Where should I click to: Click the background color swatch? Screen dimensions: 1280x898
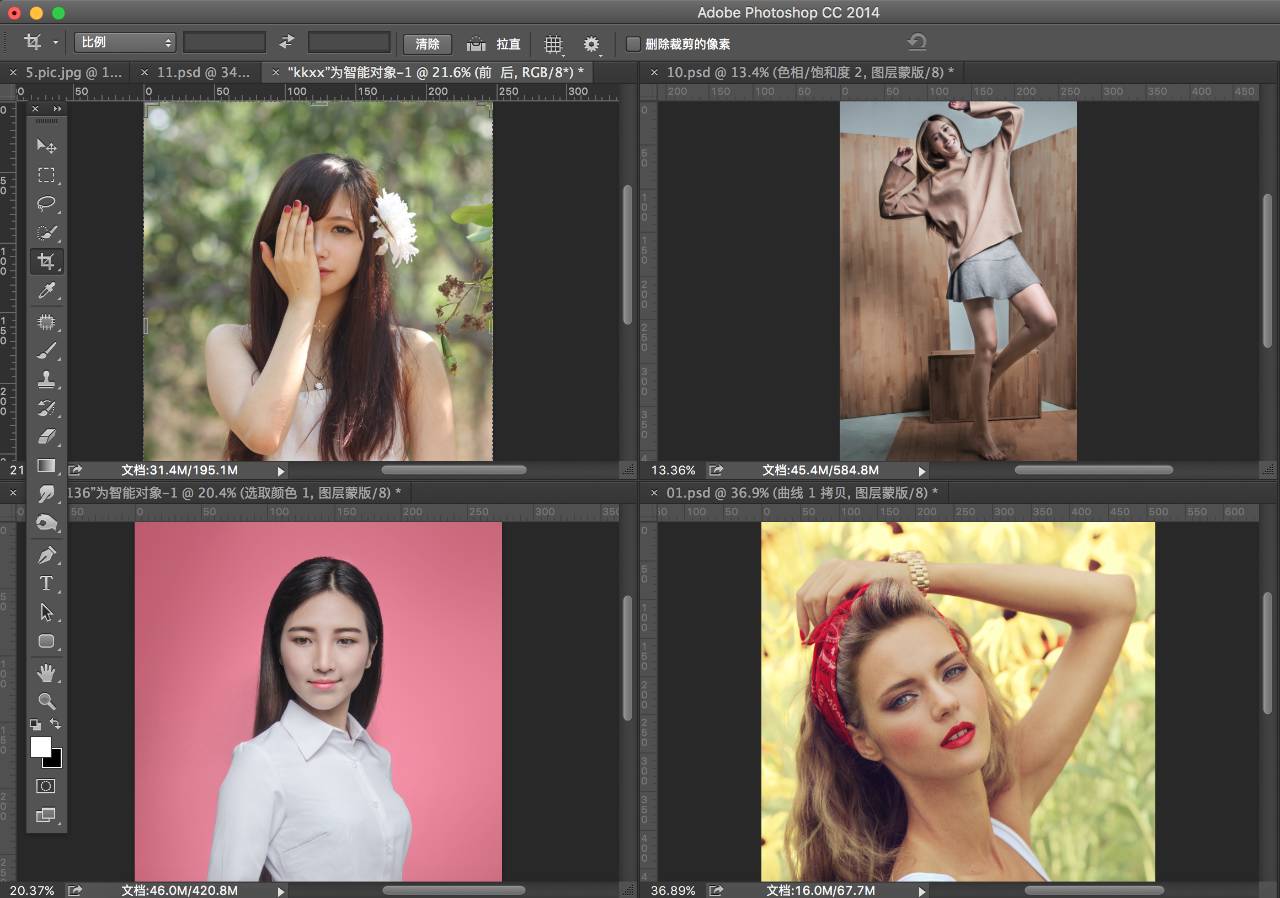[x=55, y=761]
